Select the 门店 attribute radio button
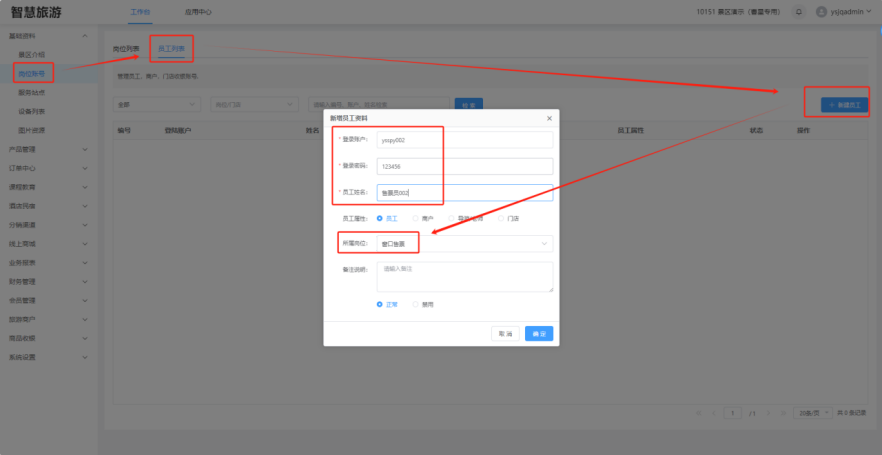Screen dimensions: 882x455 (502, 217)
